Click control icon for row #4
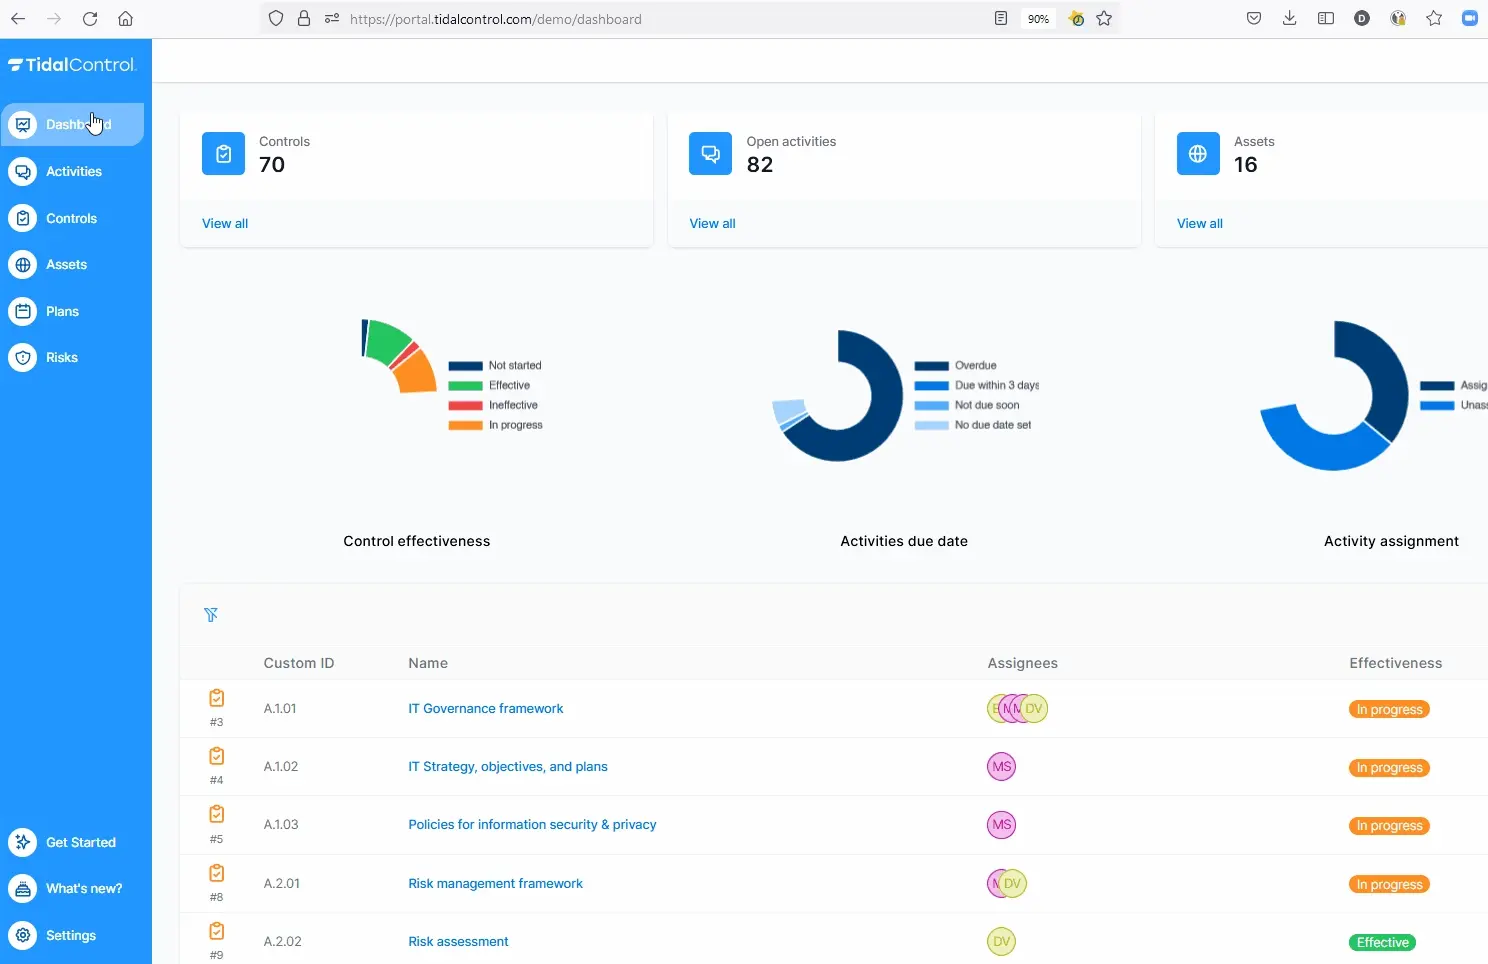The image size is (1488, 964). tap(216, 756)
